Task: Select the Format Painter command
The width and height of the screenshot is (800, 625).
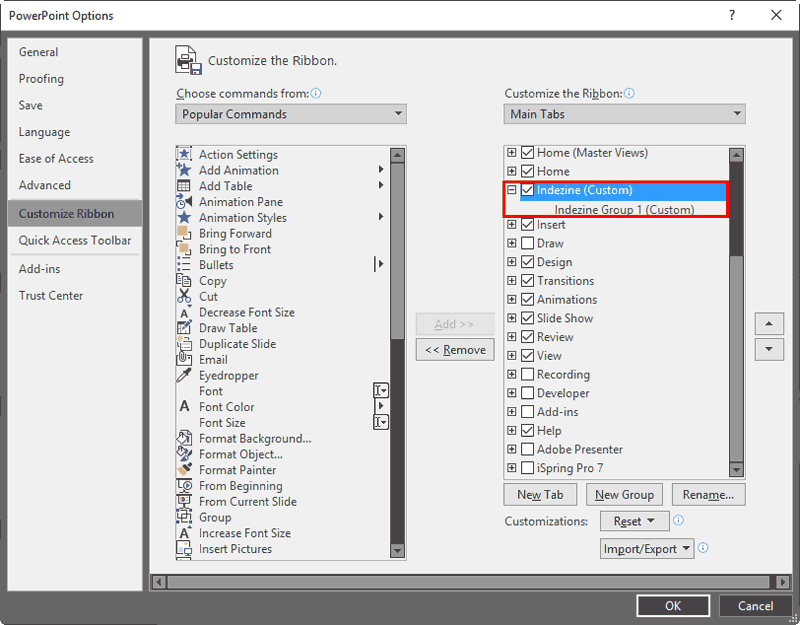Action: (222, 470)
